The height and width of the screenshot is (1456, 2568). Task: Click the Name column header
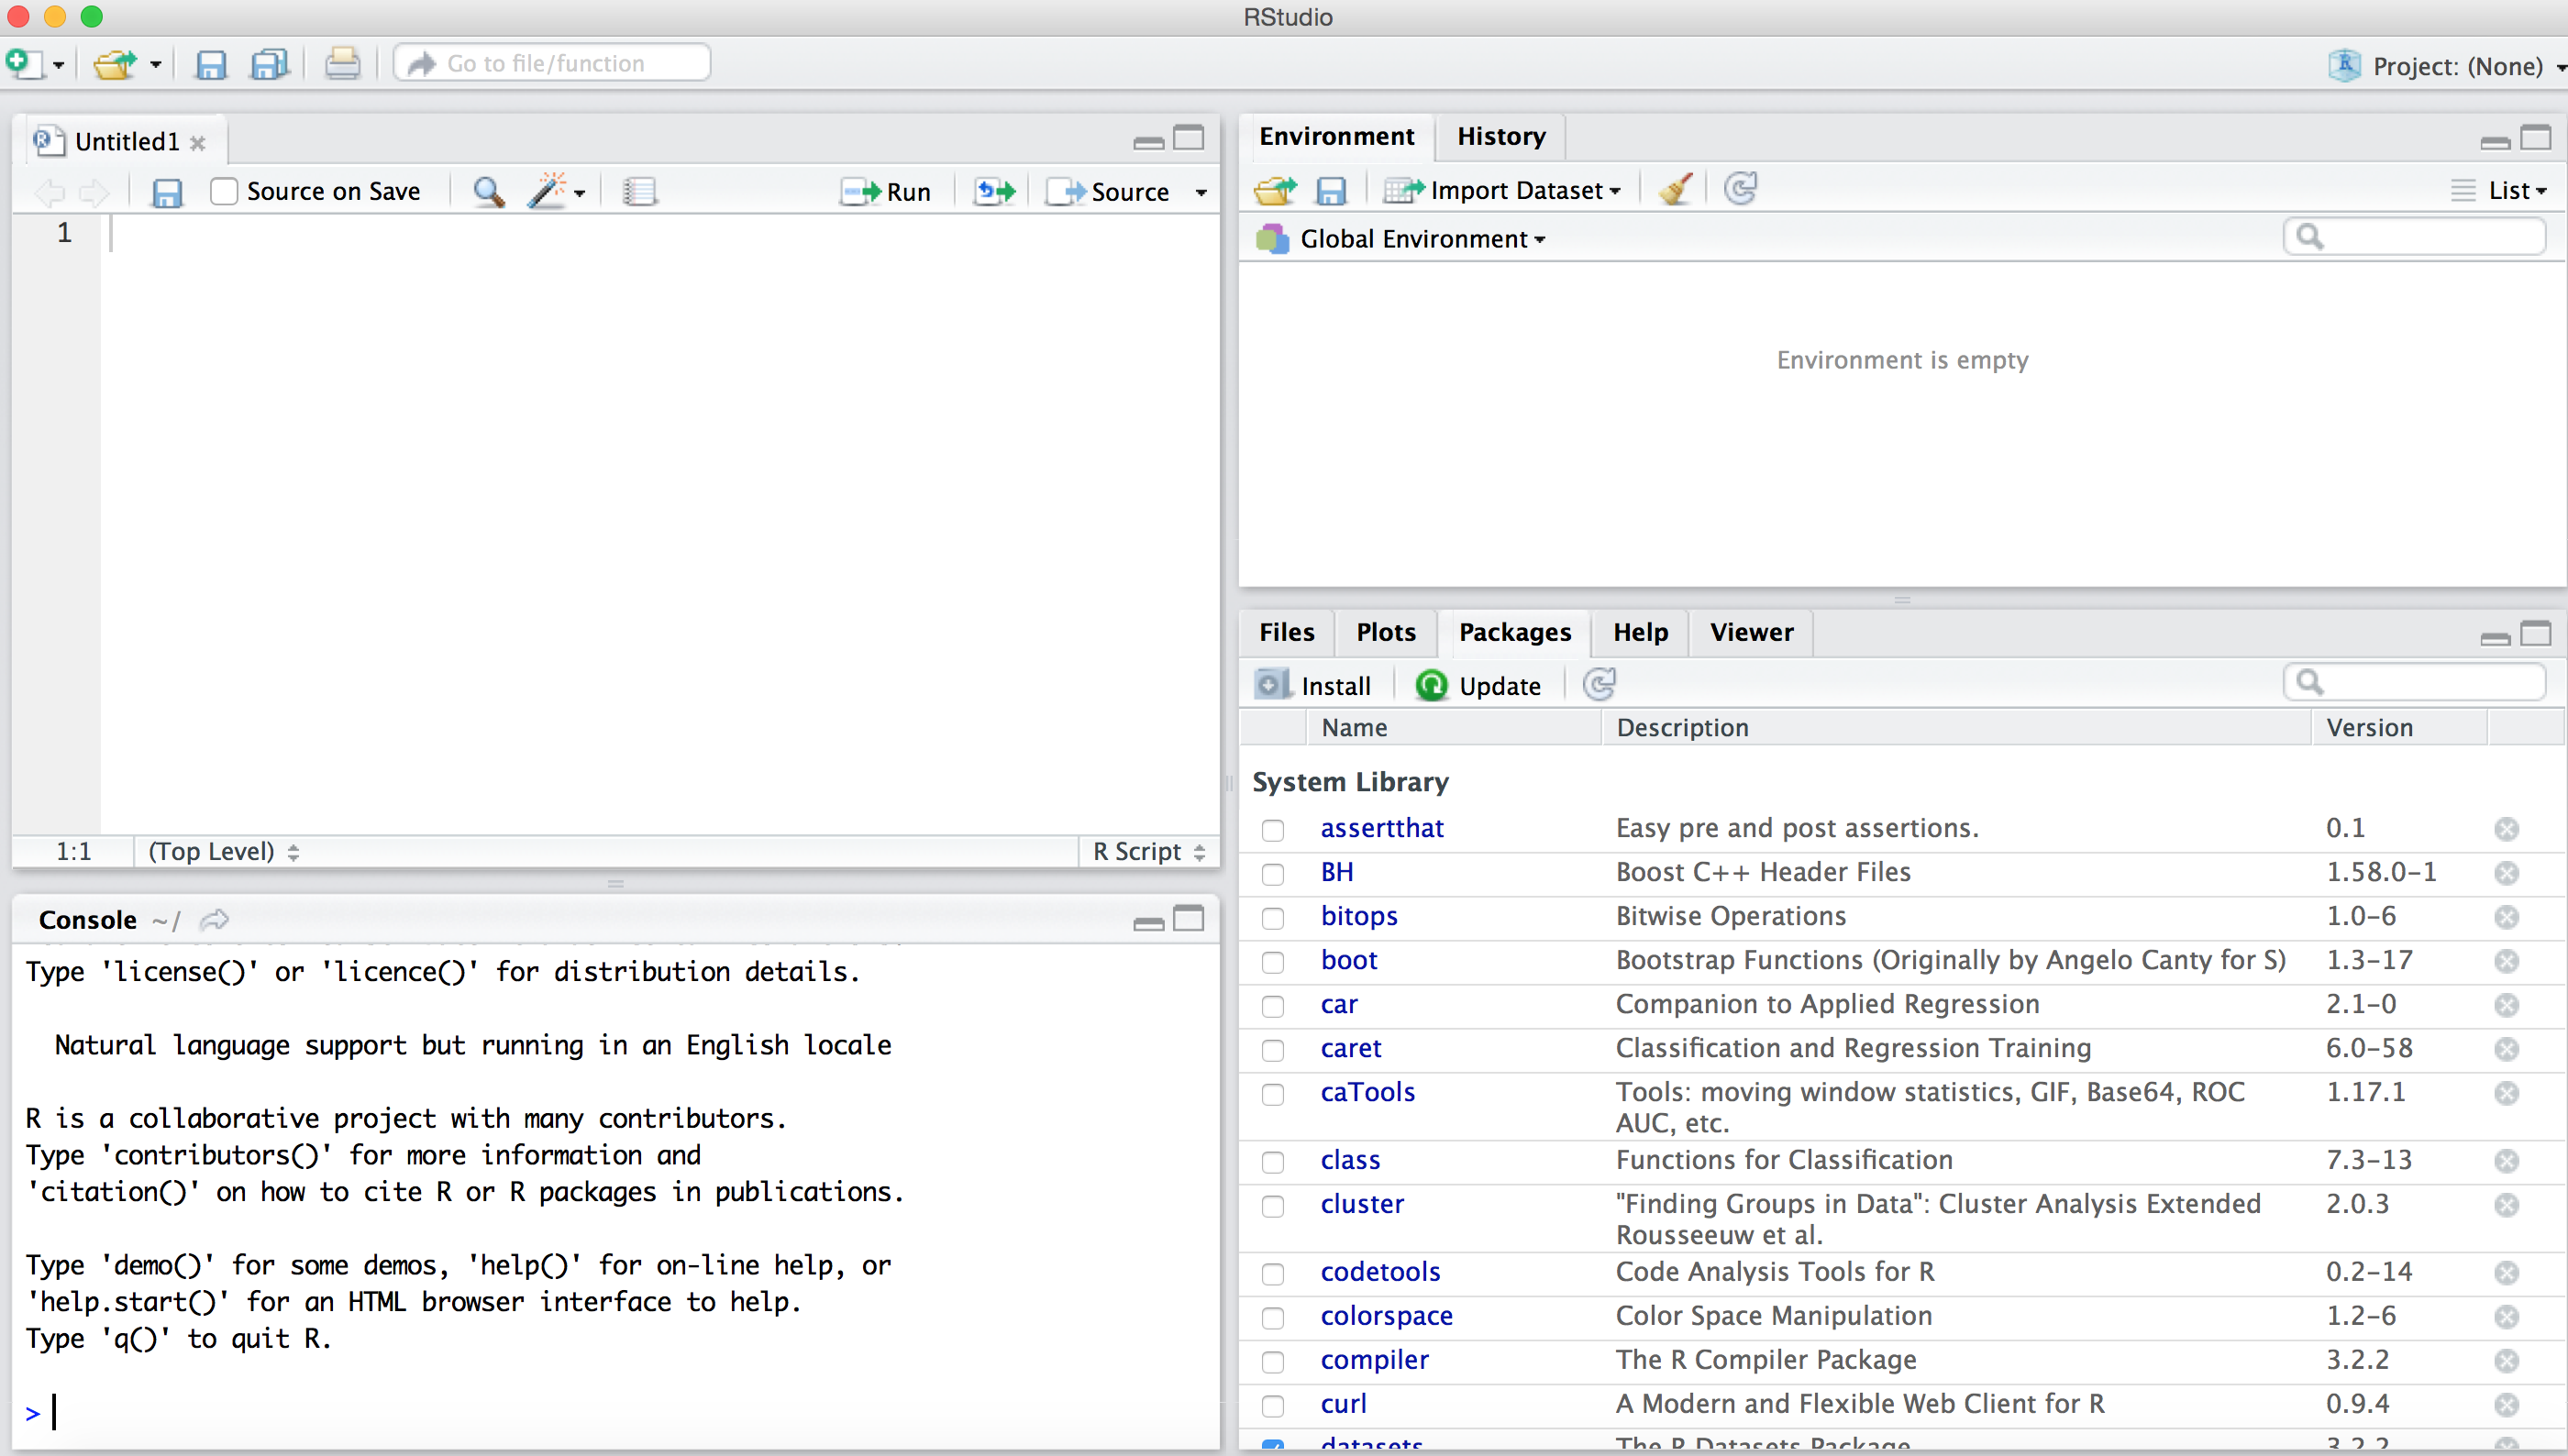[x=1454, y=728]
